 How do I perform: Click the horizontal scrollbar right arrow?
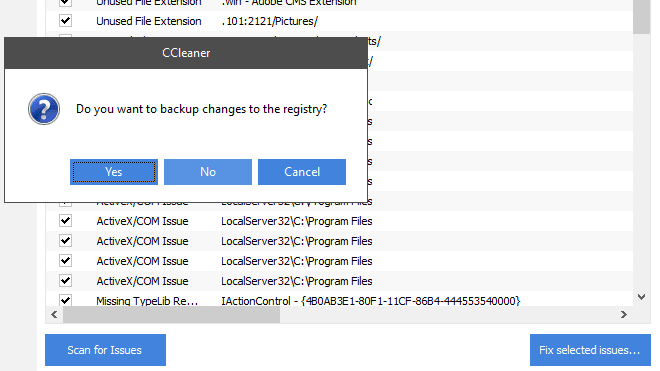click(624, 315)
